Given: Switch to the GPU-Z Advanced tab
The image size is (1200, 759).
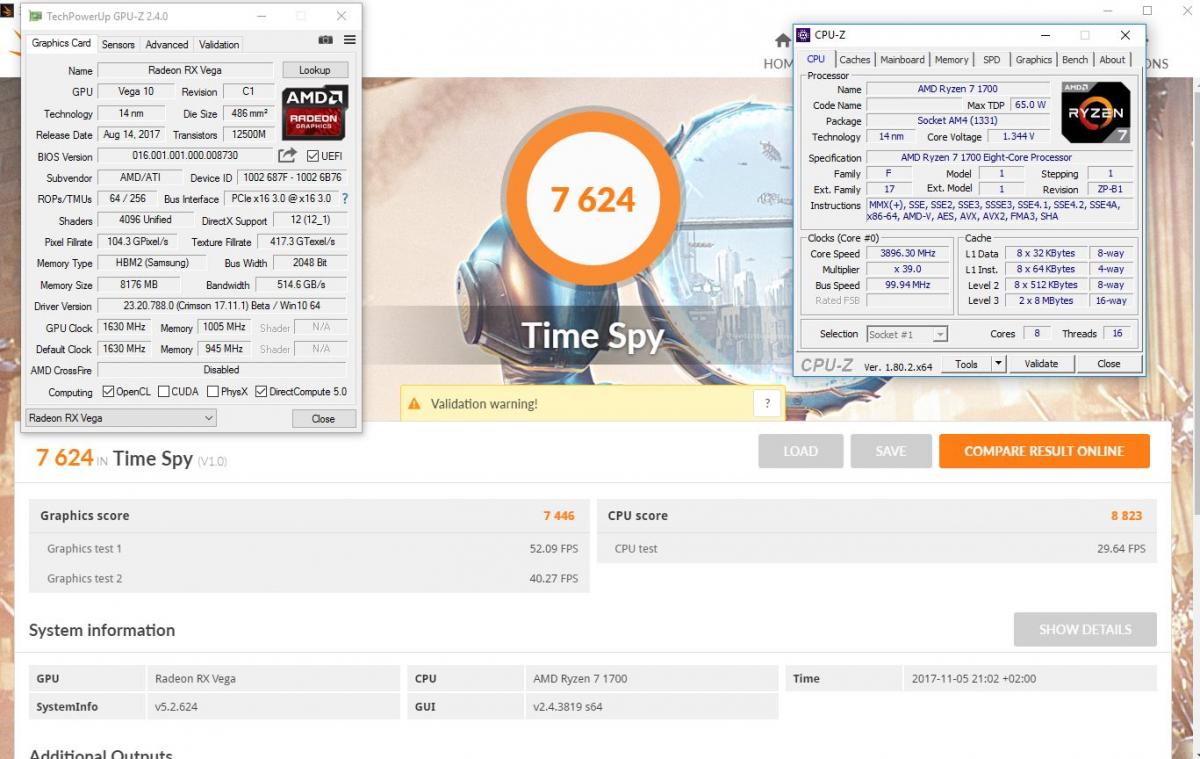Looking at the screenshot, I should pos(166,44).
